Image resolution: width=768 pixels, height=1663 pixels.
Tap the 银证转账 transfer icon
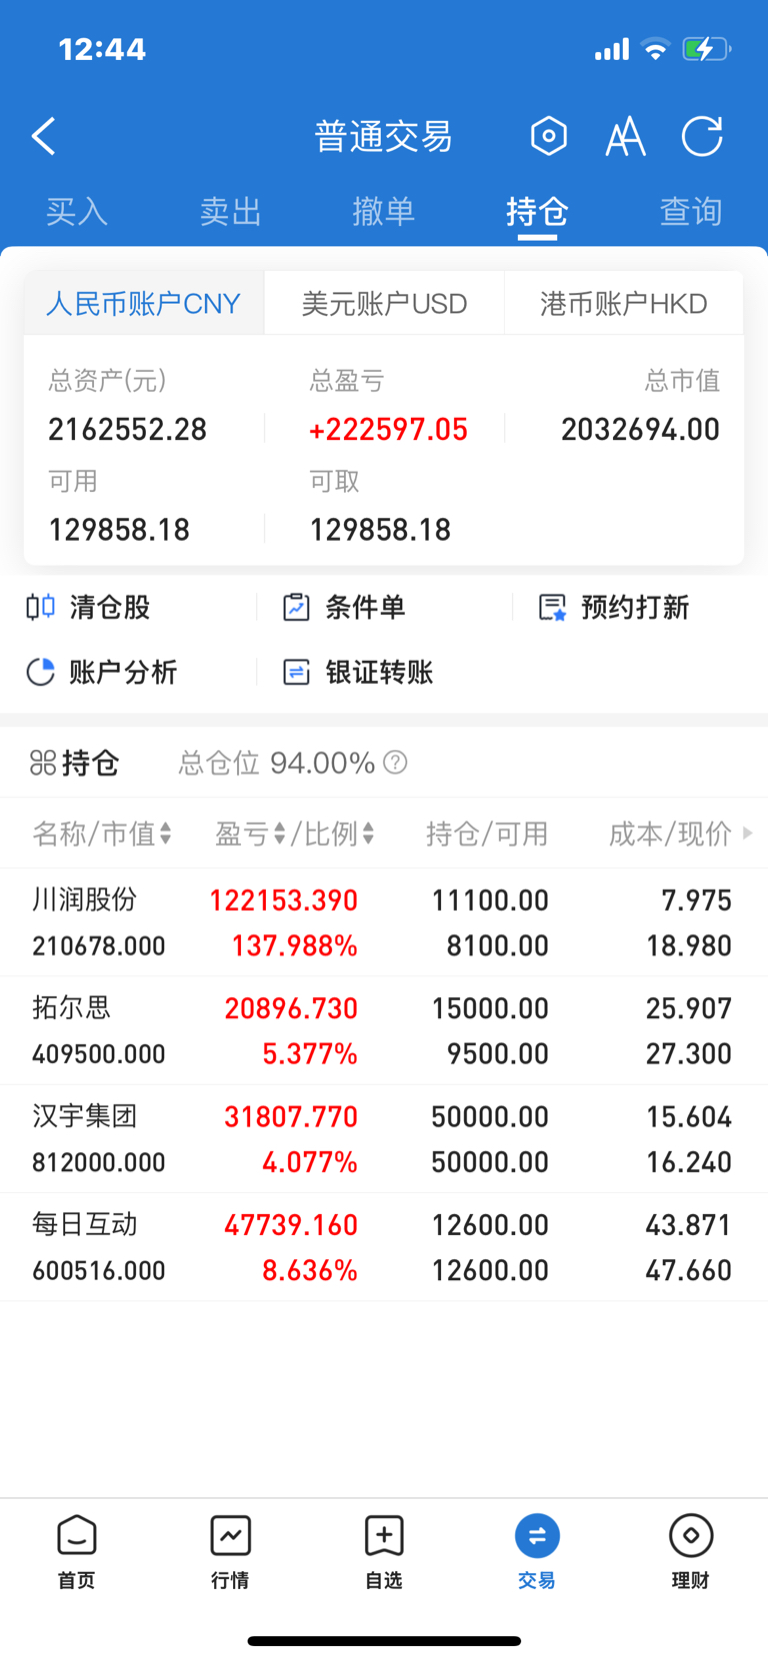[296, 672]
